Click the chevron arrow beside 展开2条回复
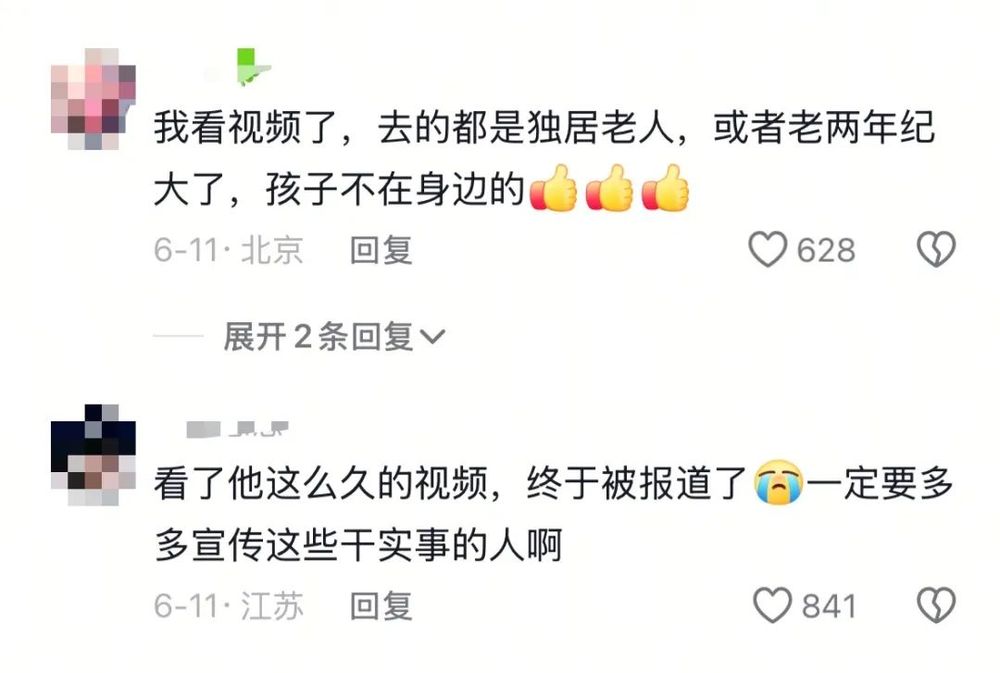1000x673 pixels. [x=432, y=337]
